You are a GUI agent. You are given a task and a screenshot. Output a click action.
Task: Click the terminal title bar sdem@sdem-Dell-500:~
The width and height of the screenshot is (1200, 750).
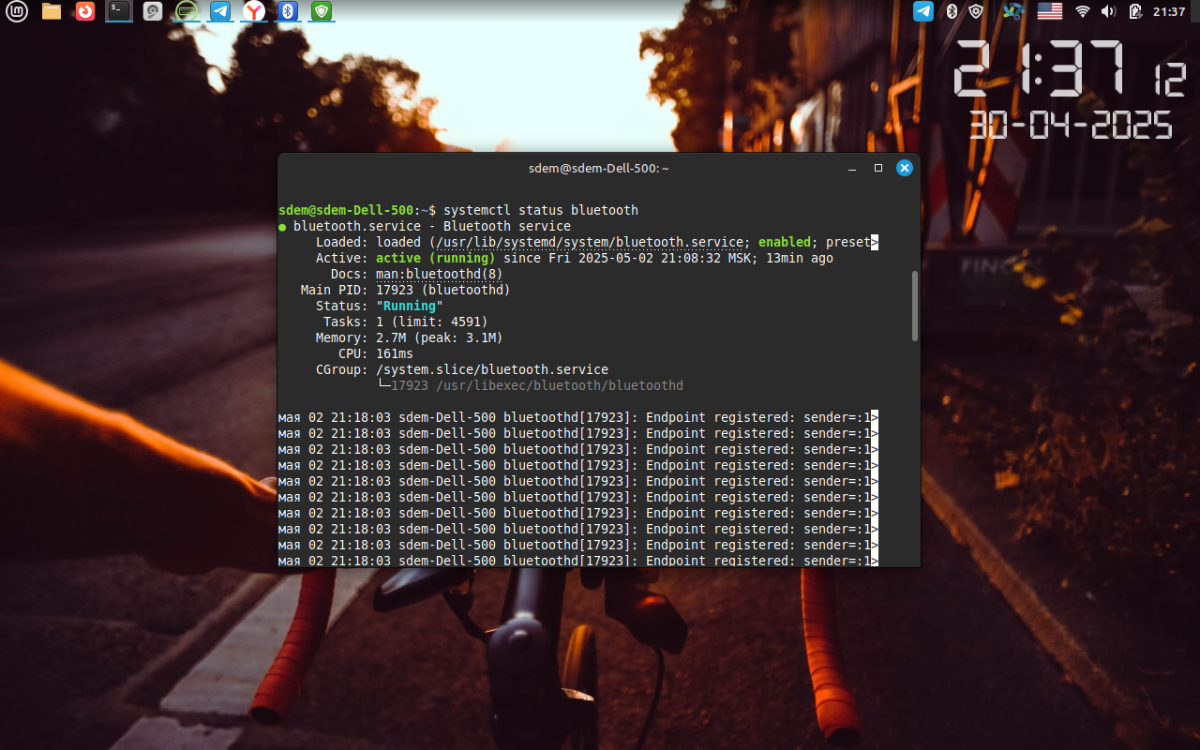coord(598,168)
